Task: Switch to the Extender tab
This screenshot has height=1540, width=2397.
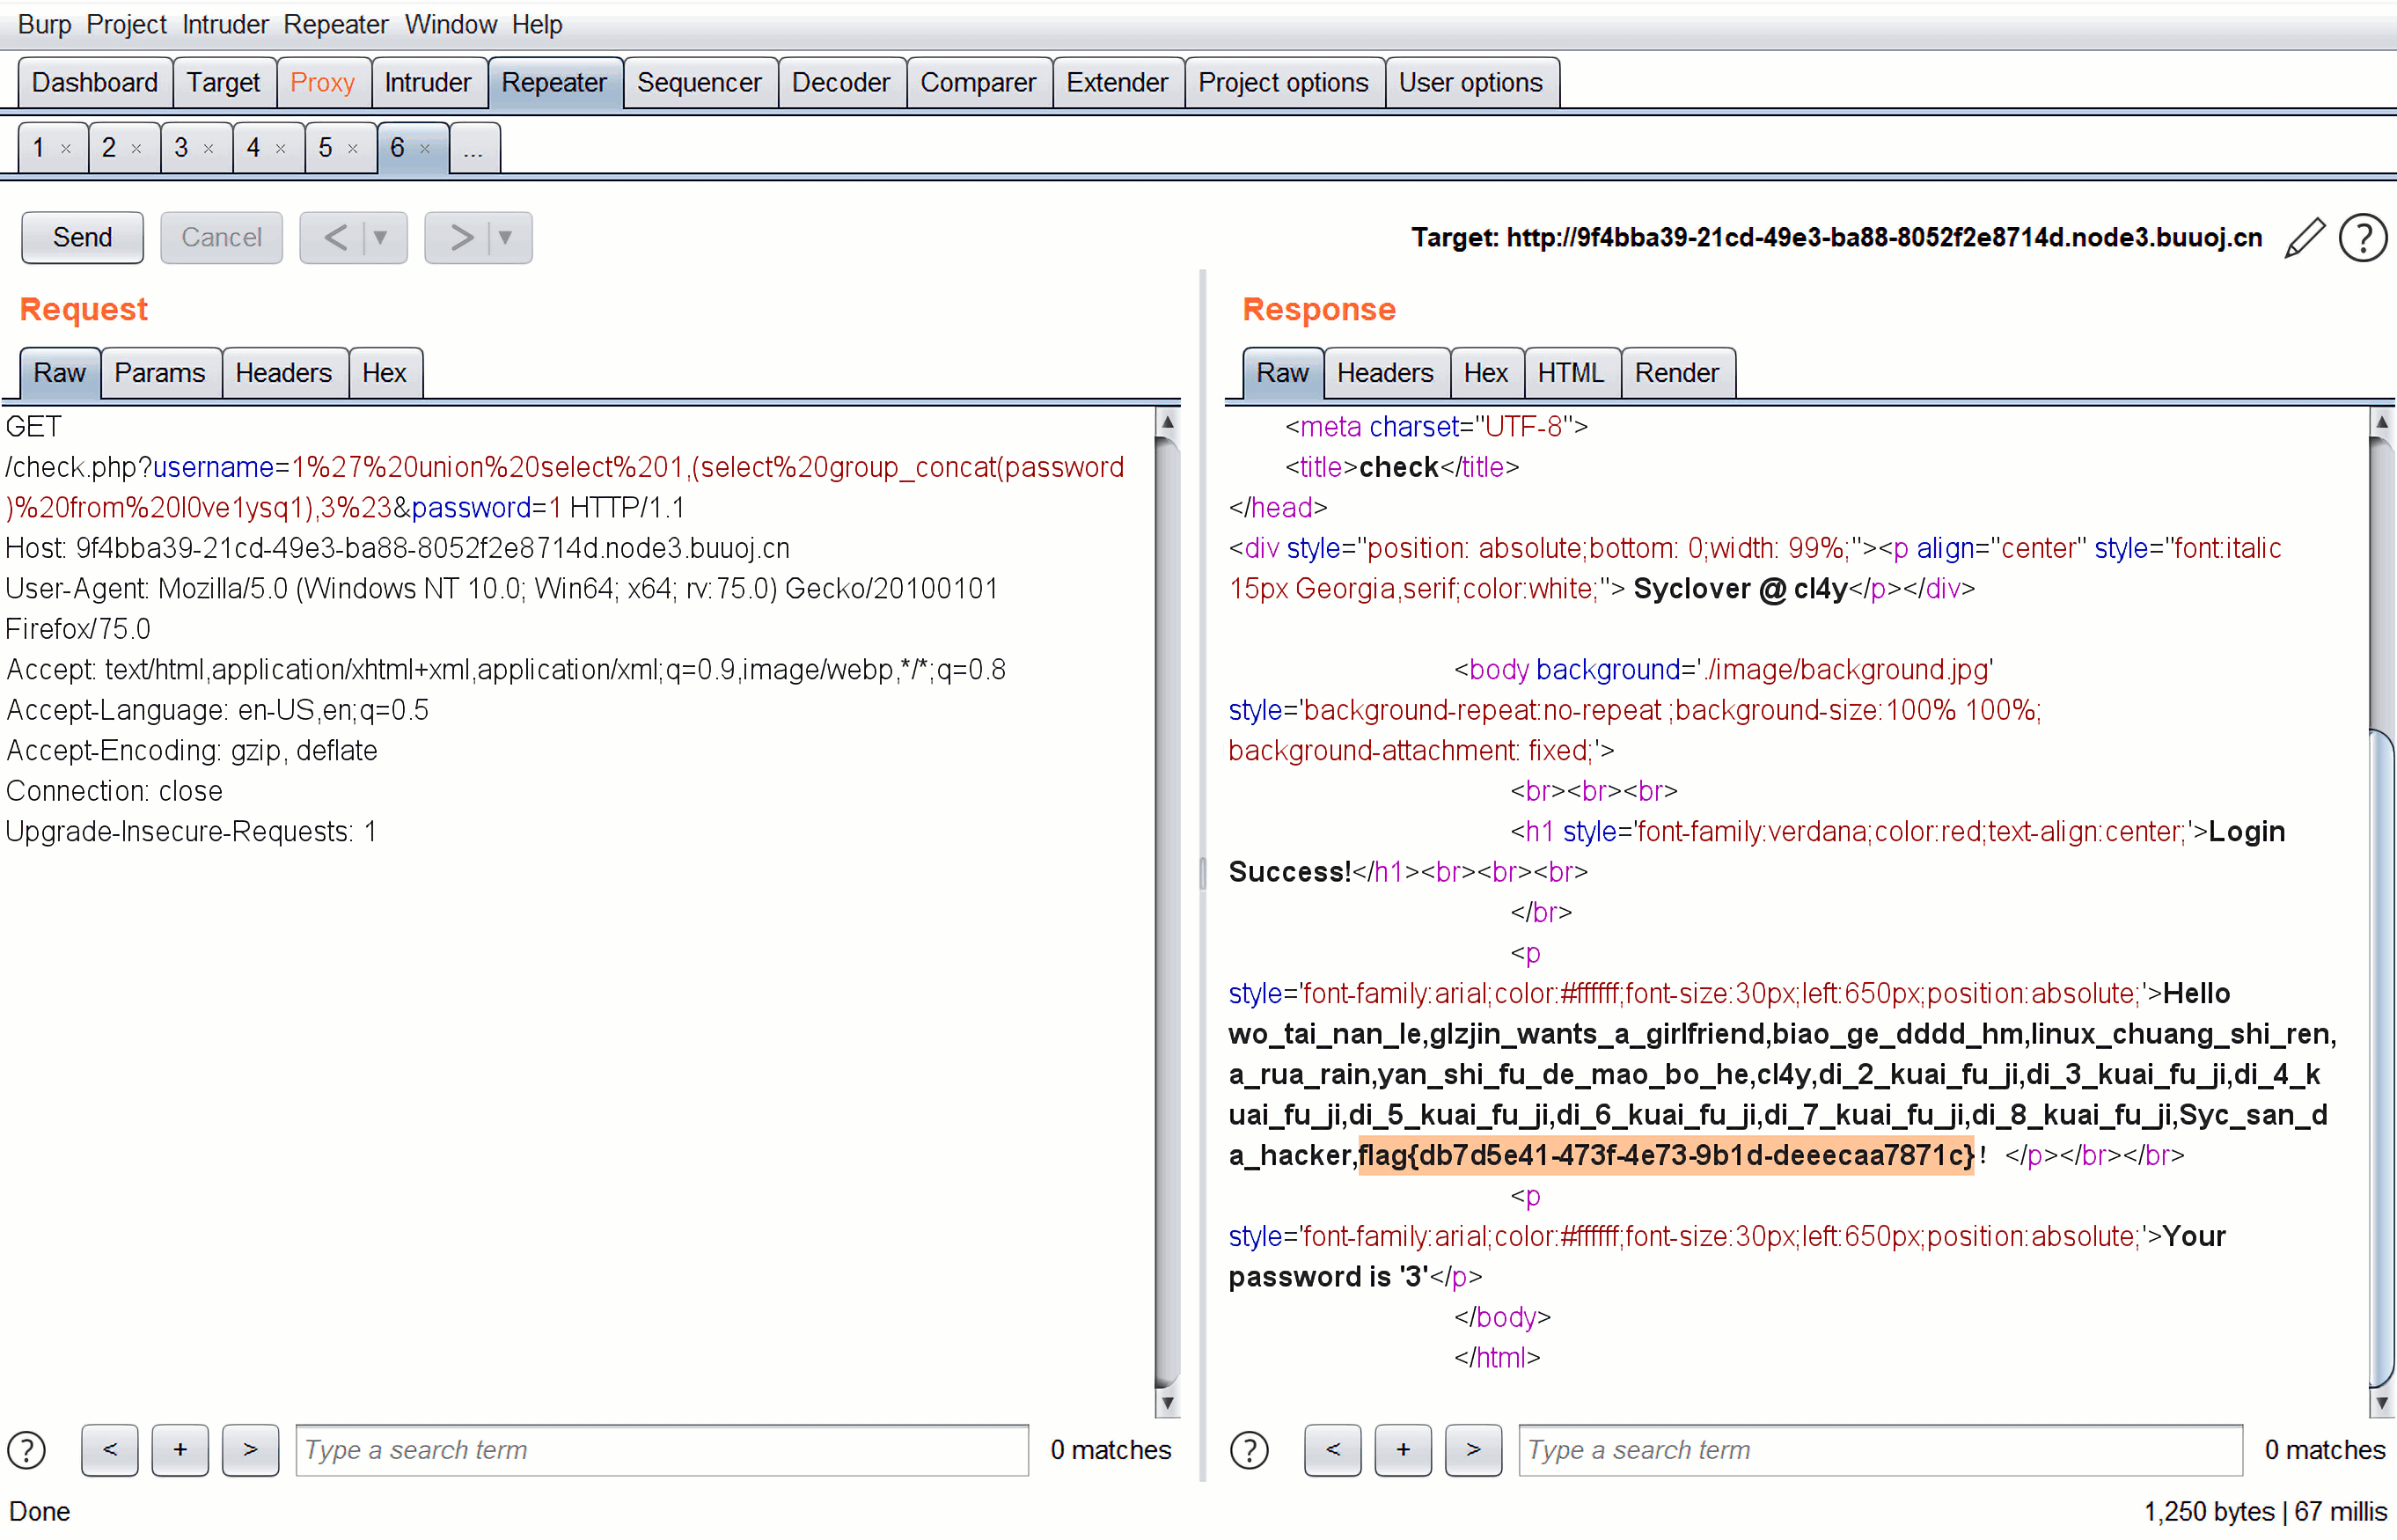Action: 1117,82
